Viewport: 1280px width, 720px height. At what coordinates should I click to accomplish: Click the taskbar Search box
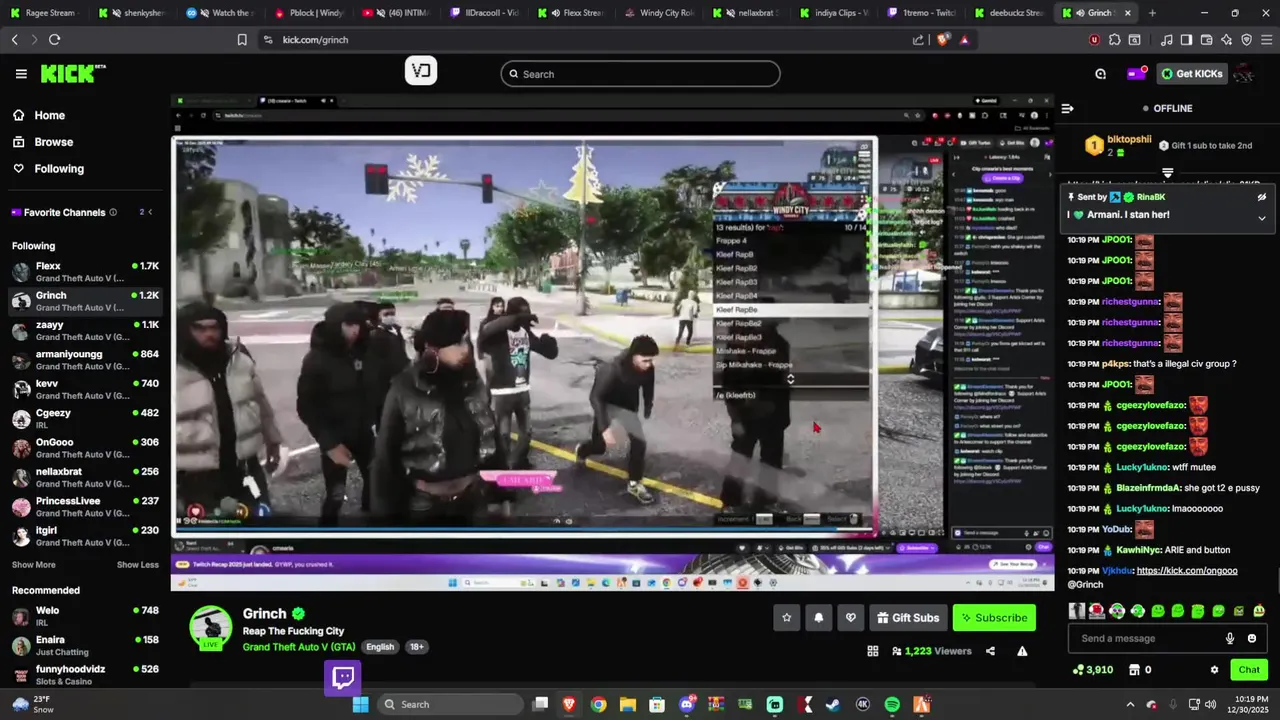450,704
